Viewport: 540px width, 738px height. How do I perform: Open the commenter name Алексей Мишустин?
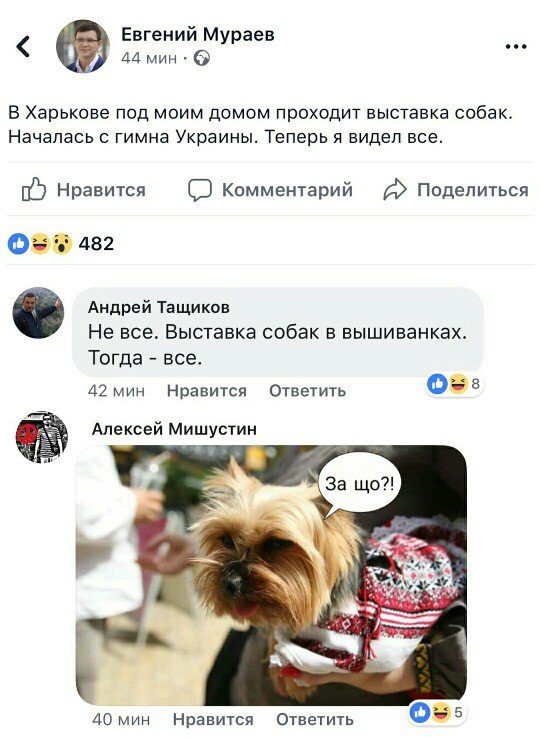click(174, 429)
